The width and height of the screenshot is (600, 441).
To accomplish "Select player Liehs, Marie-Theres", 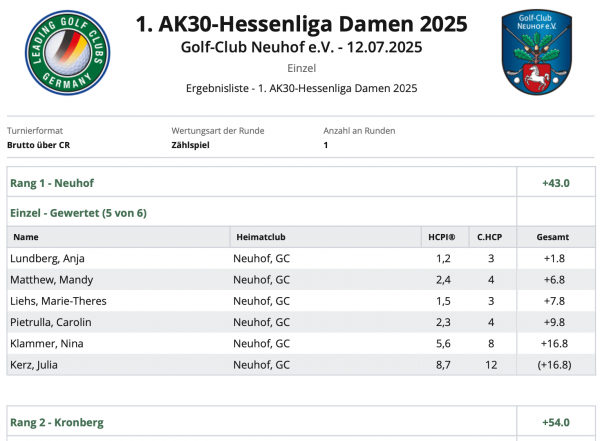I will 59,301.
